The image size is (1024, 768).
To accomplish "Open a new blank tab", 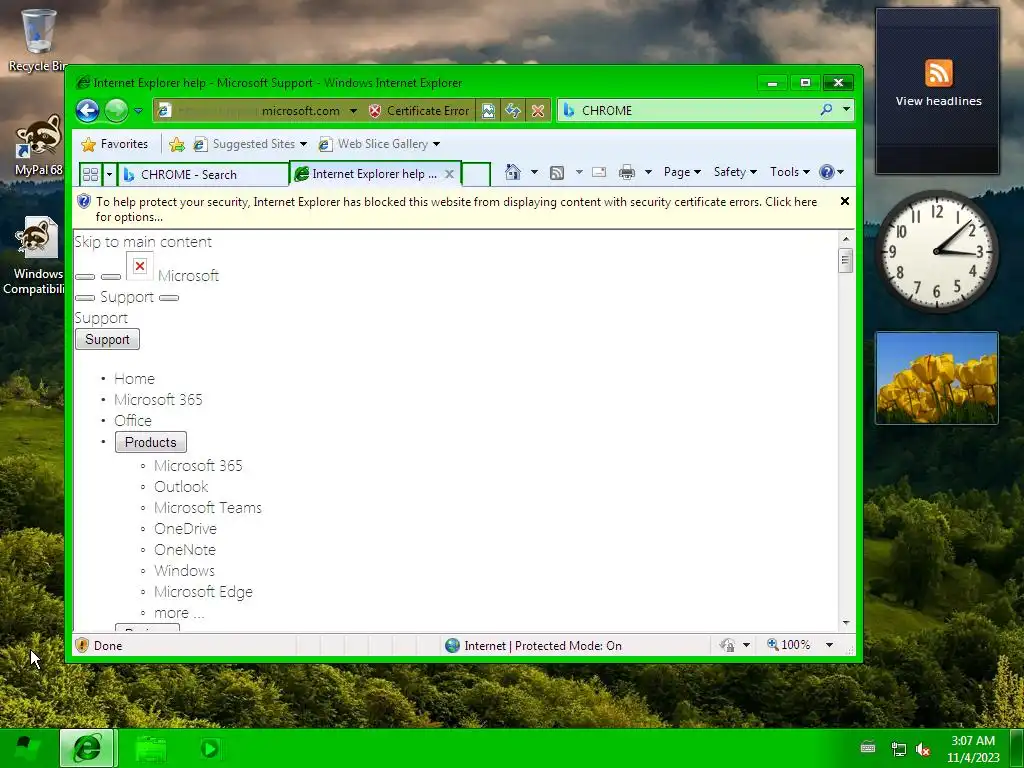I will [x=476, y=174].
